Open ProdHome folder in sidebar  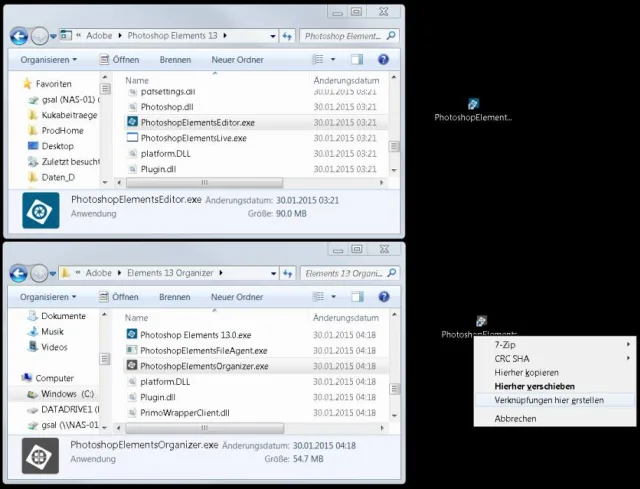pyautogui.click(x=56, y=131)
